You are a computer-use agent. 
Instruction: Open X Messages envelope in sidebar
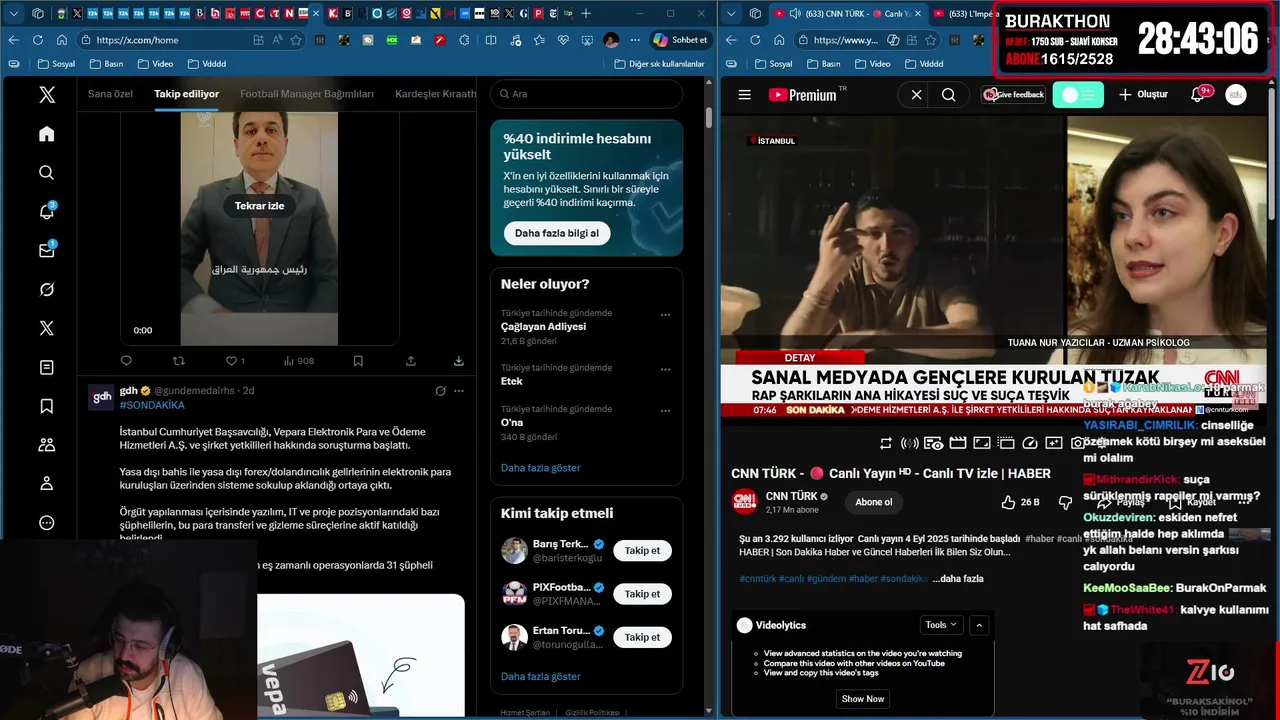(47, 250)
